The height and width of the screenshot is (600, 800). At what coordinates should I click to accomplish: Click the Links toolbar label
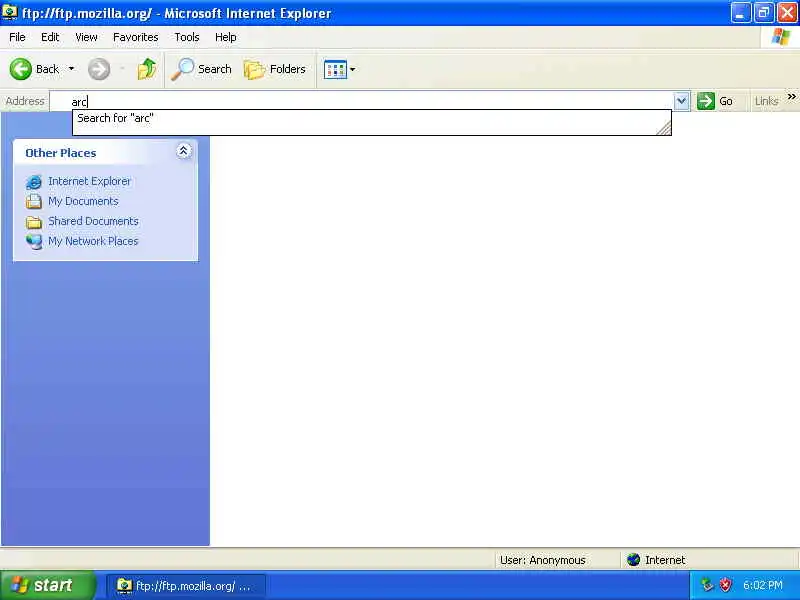coord(766,101)
